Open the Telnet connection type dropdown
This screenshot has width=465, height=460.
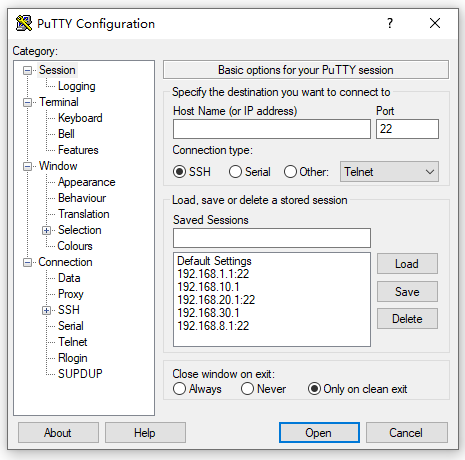click(x=389, y=172)
